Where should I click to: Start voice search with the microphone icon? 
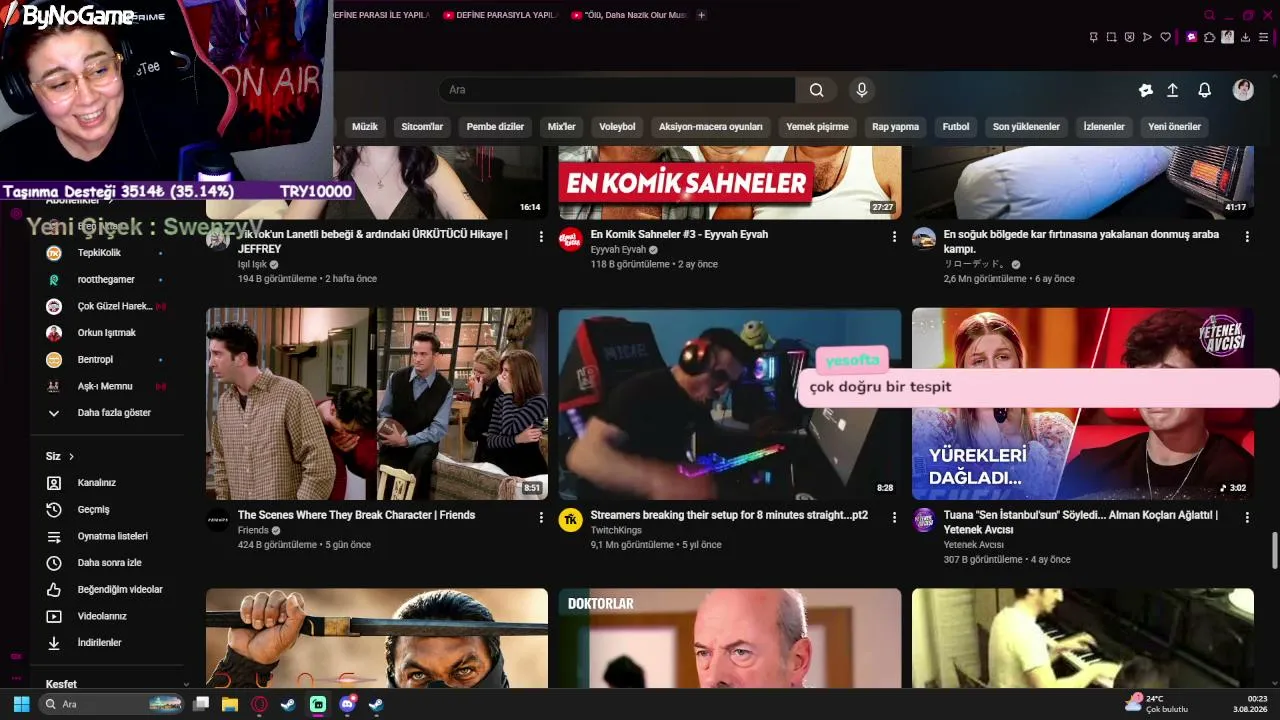[862, 90]
